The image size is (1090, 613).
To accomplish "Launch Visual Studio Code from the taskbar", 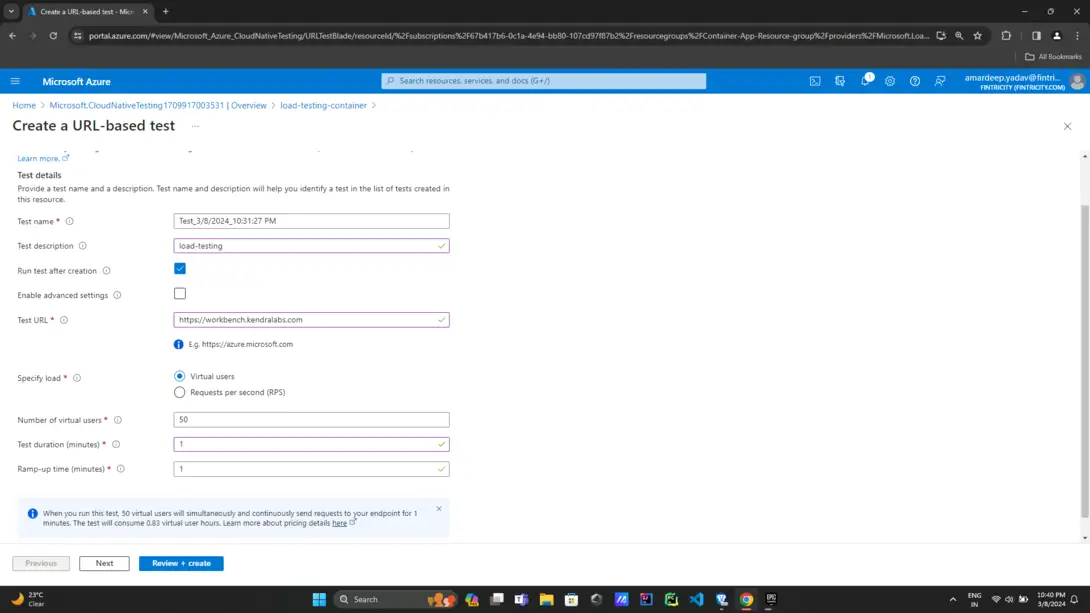I will (x=696, y=599).
